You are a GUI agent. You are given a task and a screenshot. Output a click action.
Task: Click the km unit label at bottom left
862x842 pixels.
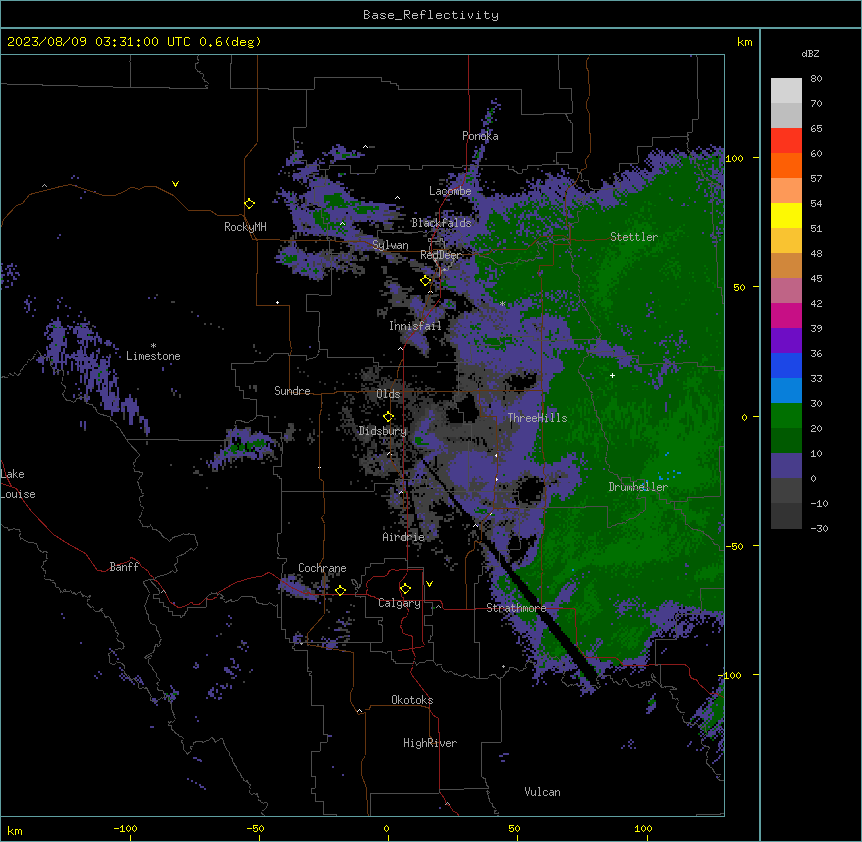click(15, 831)
